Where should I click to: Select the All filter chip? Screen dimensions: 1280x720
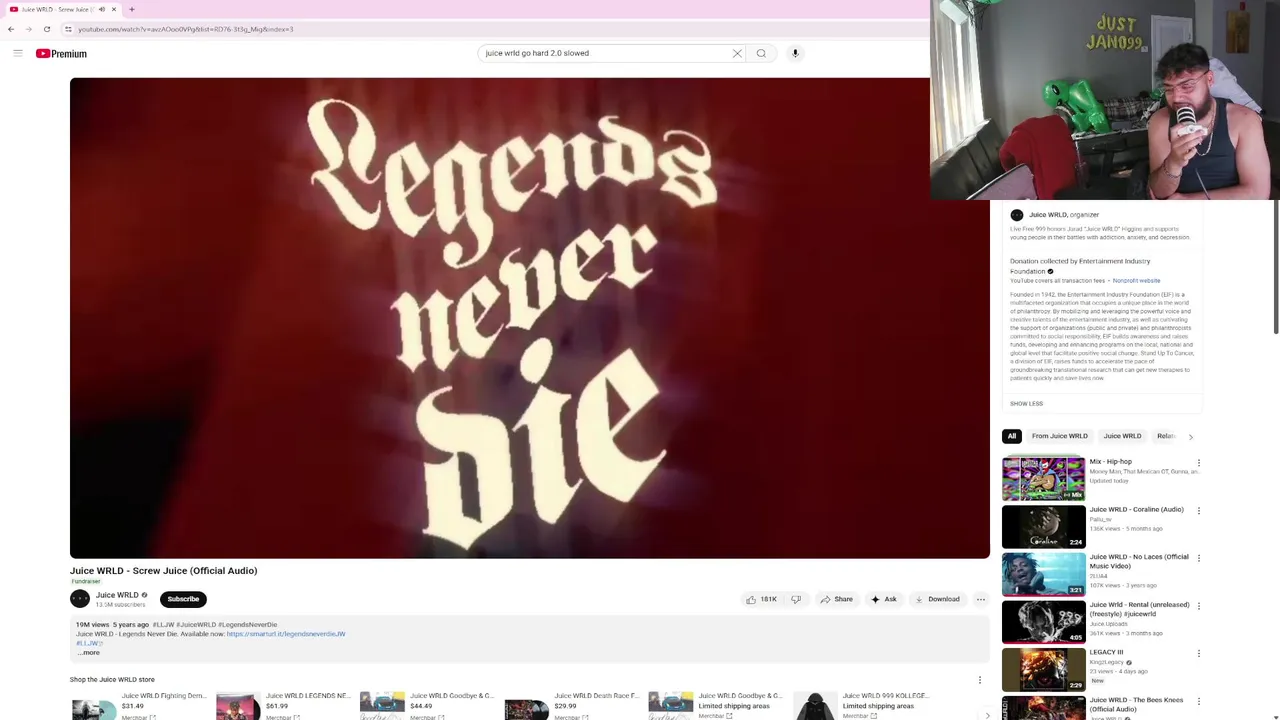click(x=1012, y=436)
